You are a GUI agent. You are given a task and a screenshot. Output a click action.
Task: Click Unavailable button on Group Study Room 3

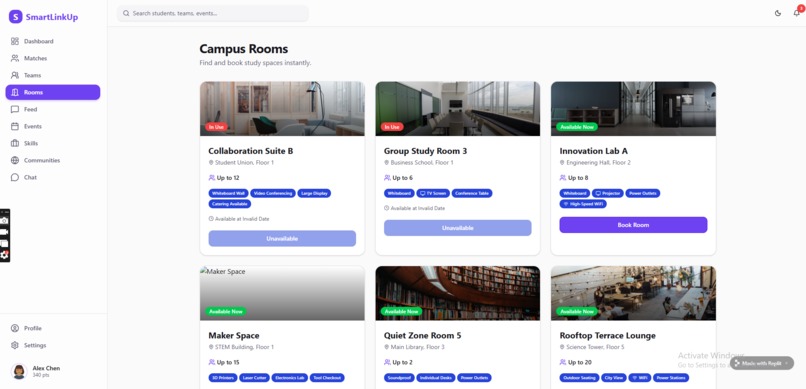coord(457,228)
